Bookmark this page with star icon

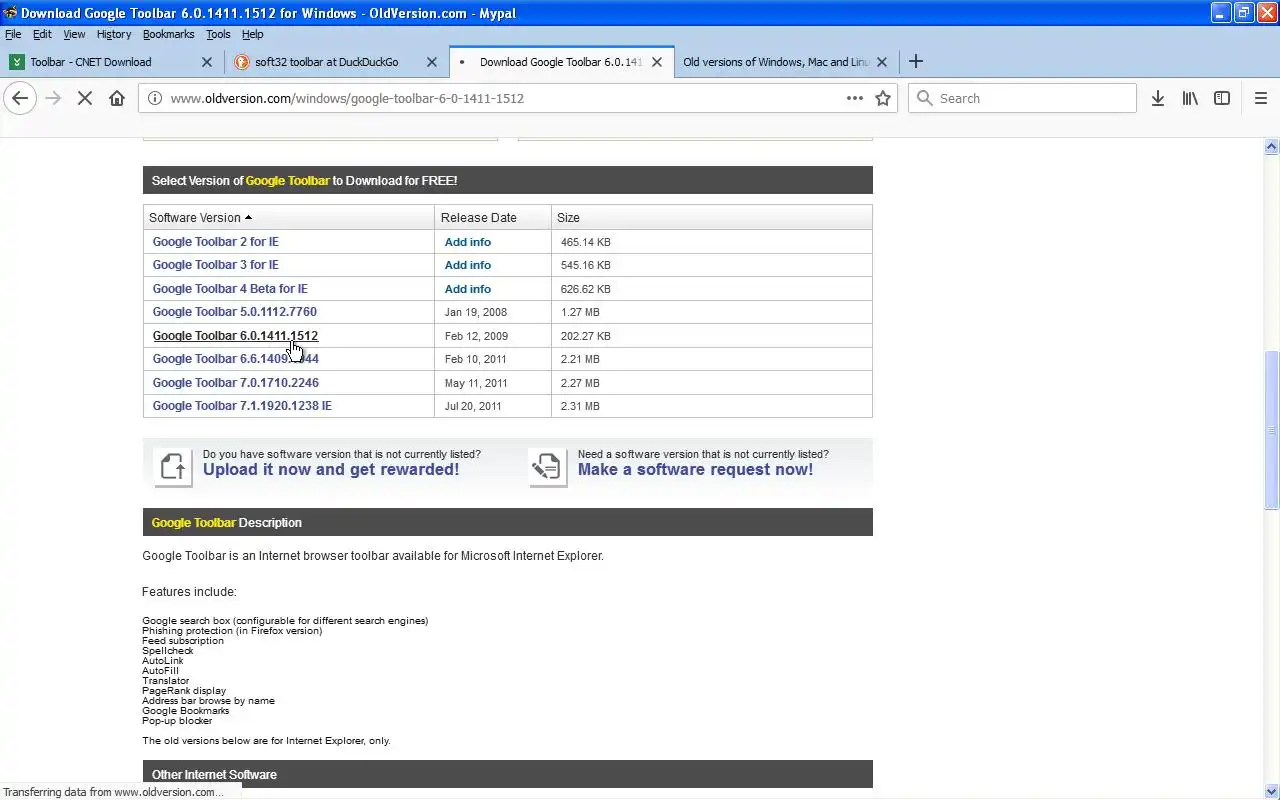click(x=883, y=98)
